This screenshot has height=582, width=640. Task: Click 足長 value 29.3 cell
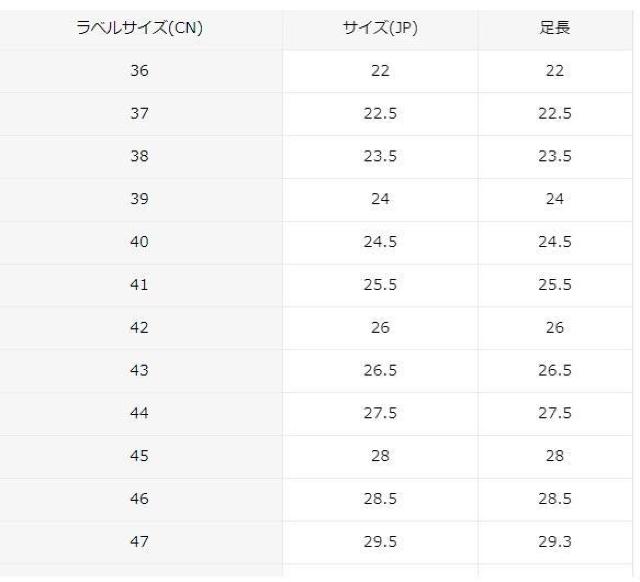coord(555,542)
